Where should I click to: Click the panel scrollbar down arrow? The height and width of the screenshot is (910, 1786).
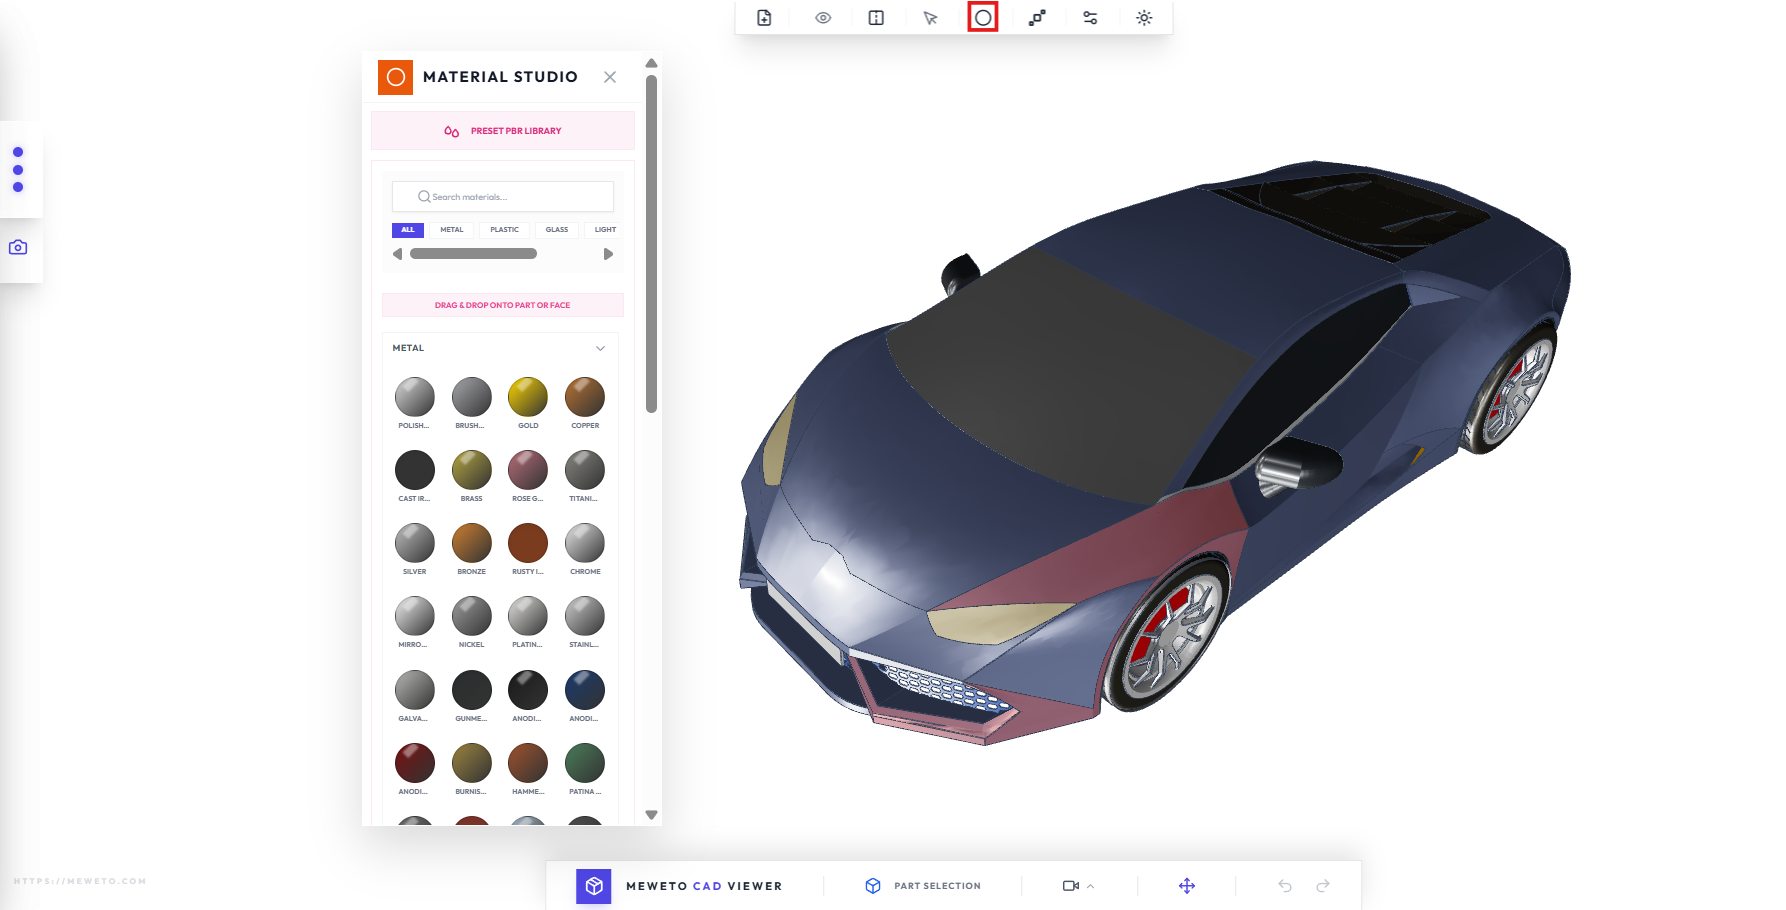(x=652, y=815)
